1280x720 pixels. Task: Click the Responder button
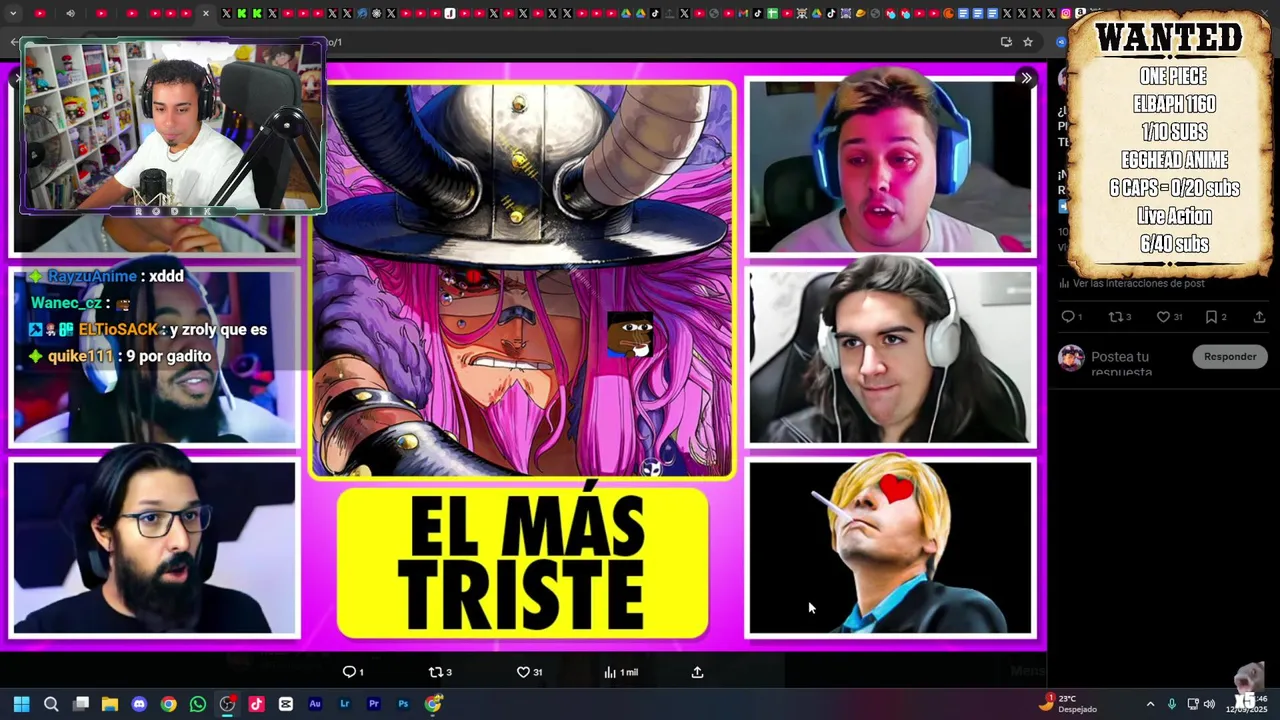(x=1230, y=357)
